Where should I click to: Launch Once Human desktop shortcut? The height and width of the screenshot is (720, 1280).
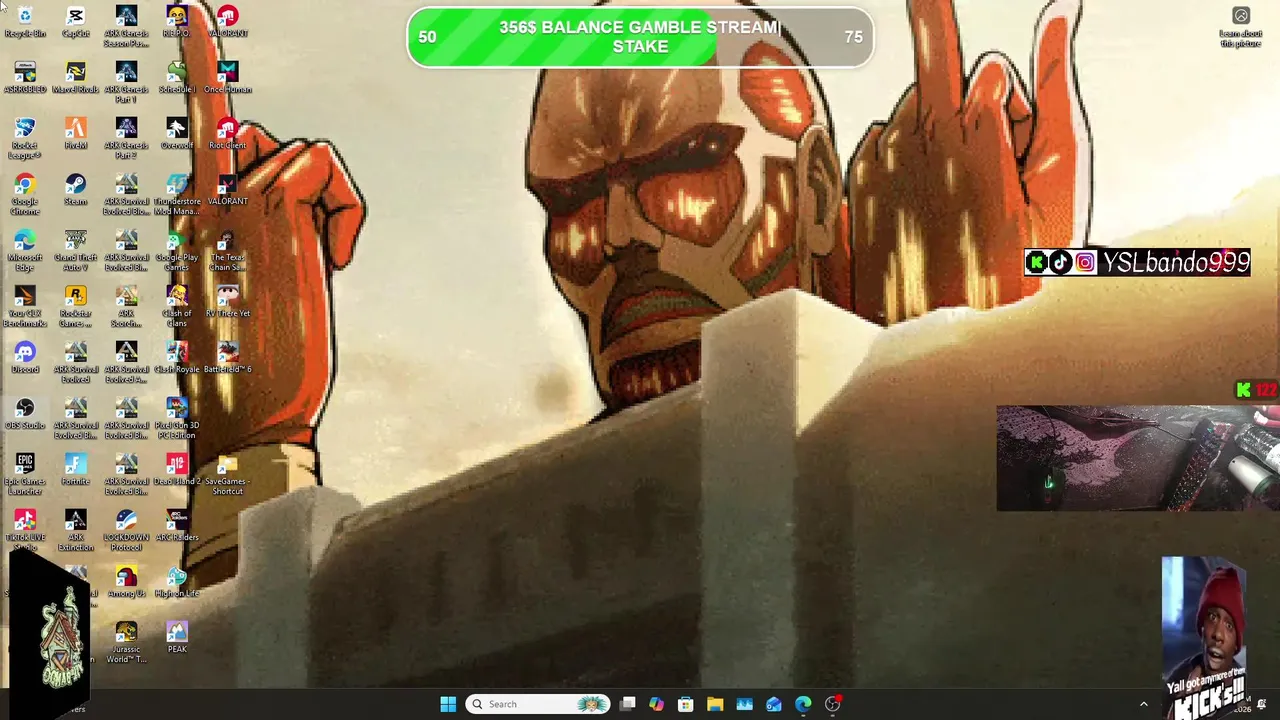point(228,78)
